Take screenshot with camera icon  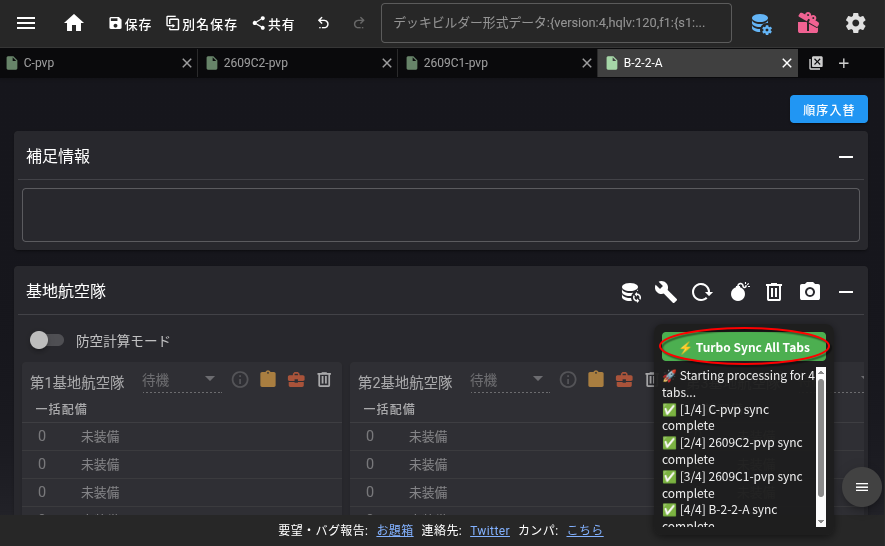[810, 292]
